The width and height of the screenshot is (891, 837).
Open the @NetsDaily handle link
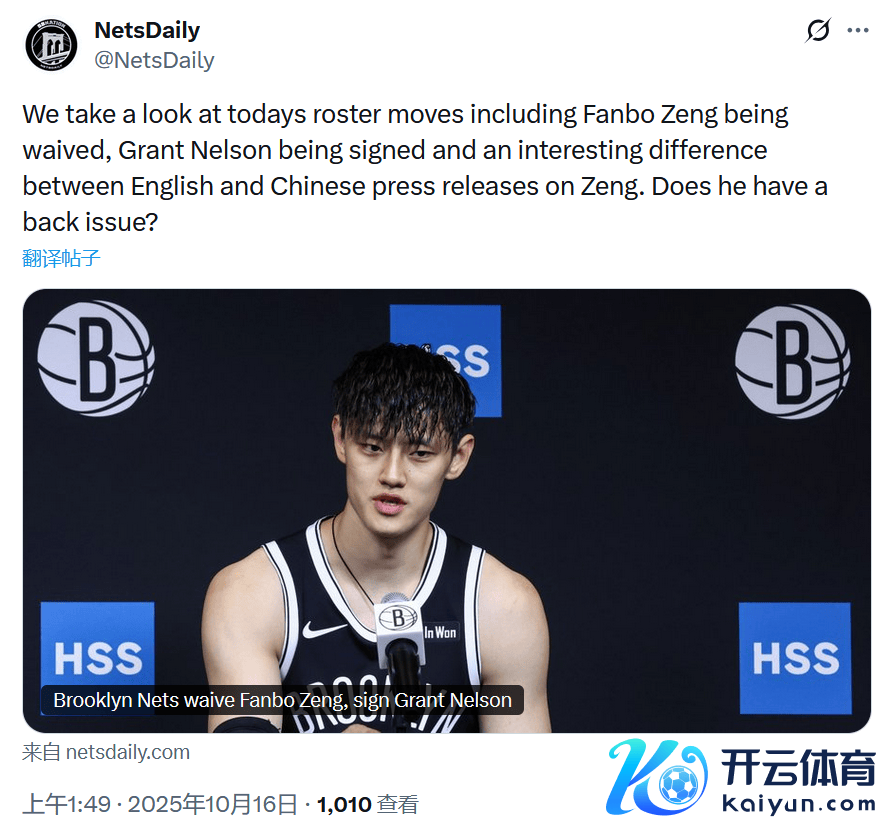(x=154, y=60)
